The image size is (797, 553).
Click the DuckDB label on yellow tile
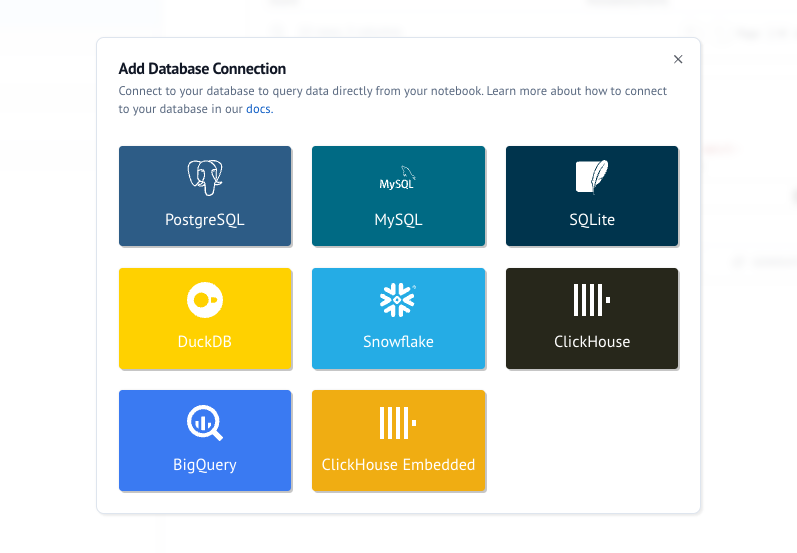tap(205, 342)
